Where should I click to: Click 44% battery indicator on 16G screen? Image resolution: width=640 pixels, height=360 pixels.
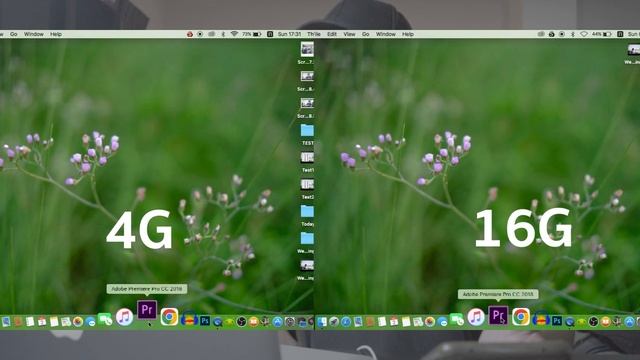pyautogui.click(x=602, y=34)
